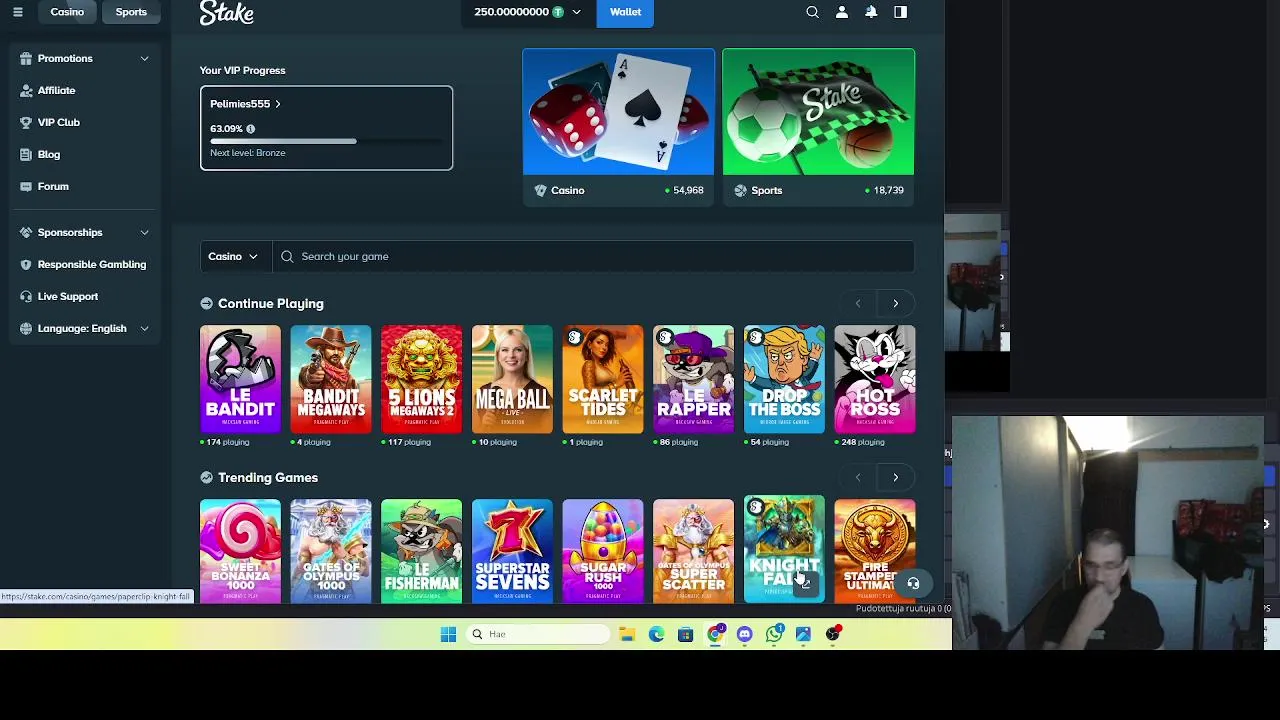Expand the Sponsorships menu
Image resolution: width=1280 pixels, height=720 pixels.
[144, 232]
